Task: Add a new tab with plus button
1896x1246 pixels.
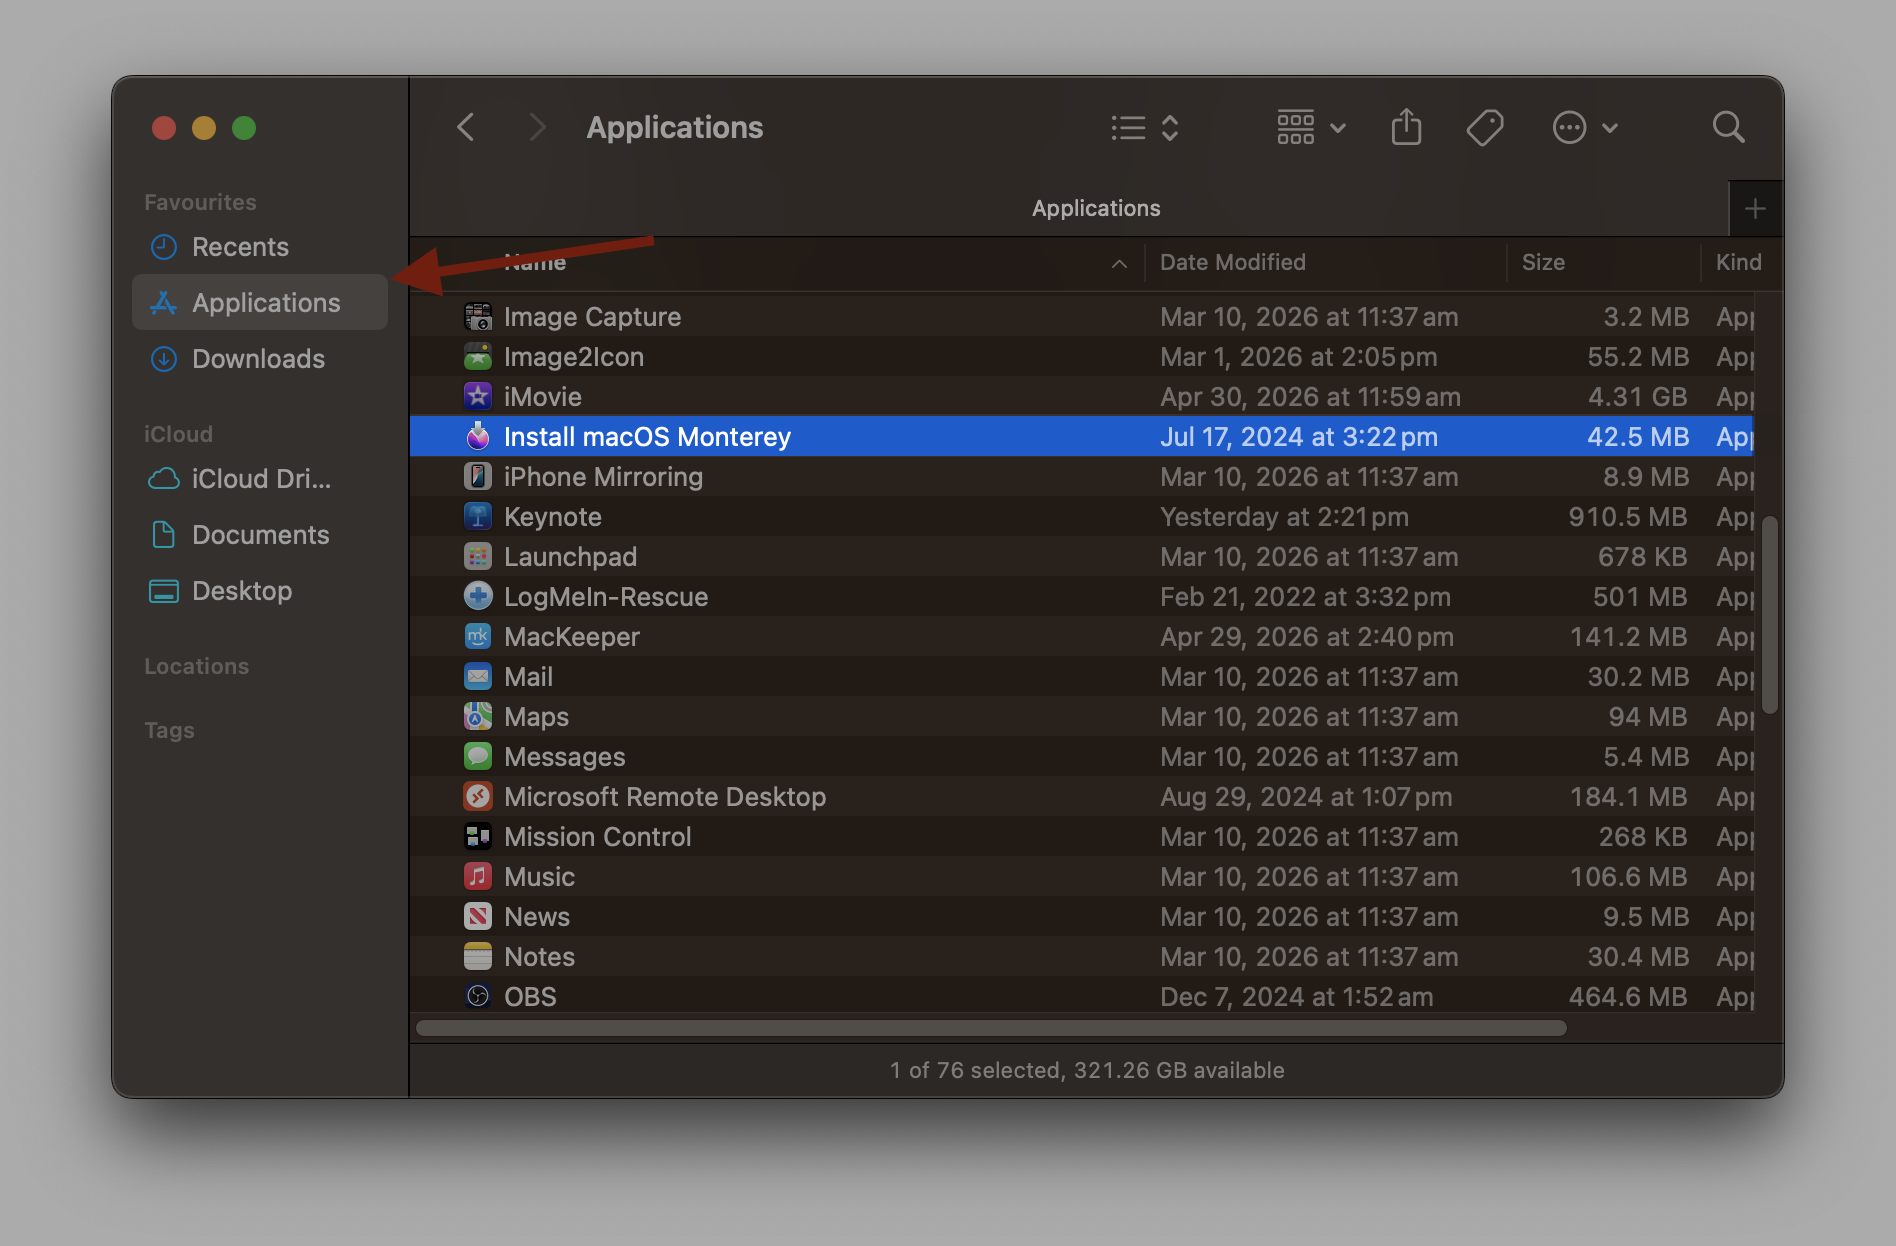Action: (1755, 208)
